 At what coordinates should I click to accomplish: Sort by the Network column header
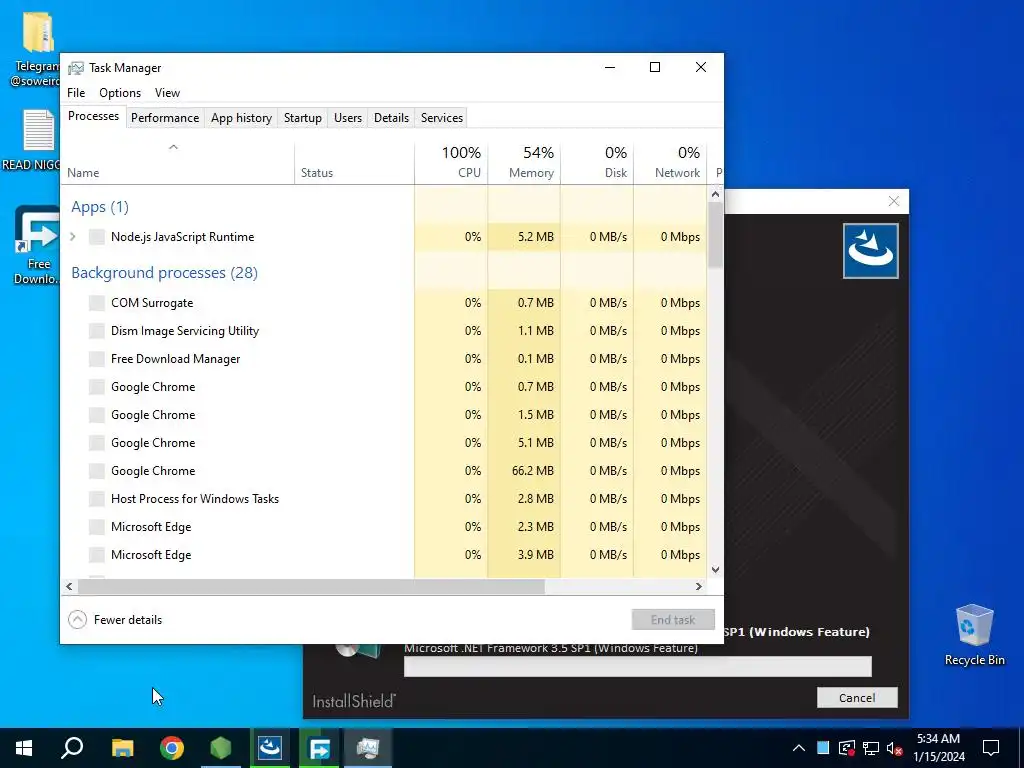coord(670,162)
